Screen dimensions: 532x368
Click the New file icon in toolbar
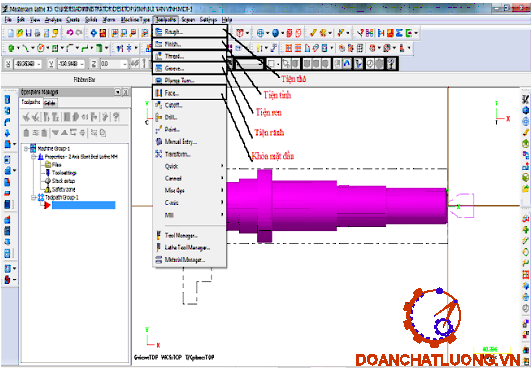(x=11, y=33)
